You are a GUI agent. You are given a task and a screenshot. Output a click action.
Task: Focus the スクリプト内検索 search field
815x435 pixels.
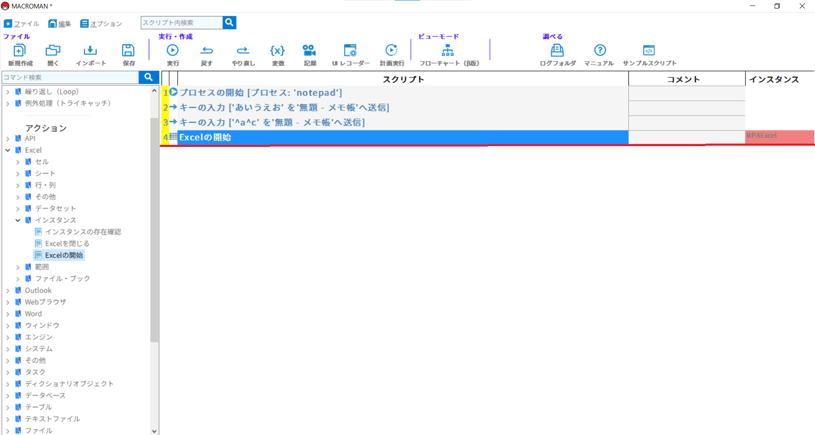click(x=181, y=22)
